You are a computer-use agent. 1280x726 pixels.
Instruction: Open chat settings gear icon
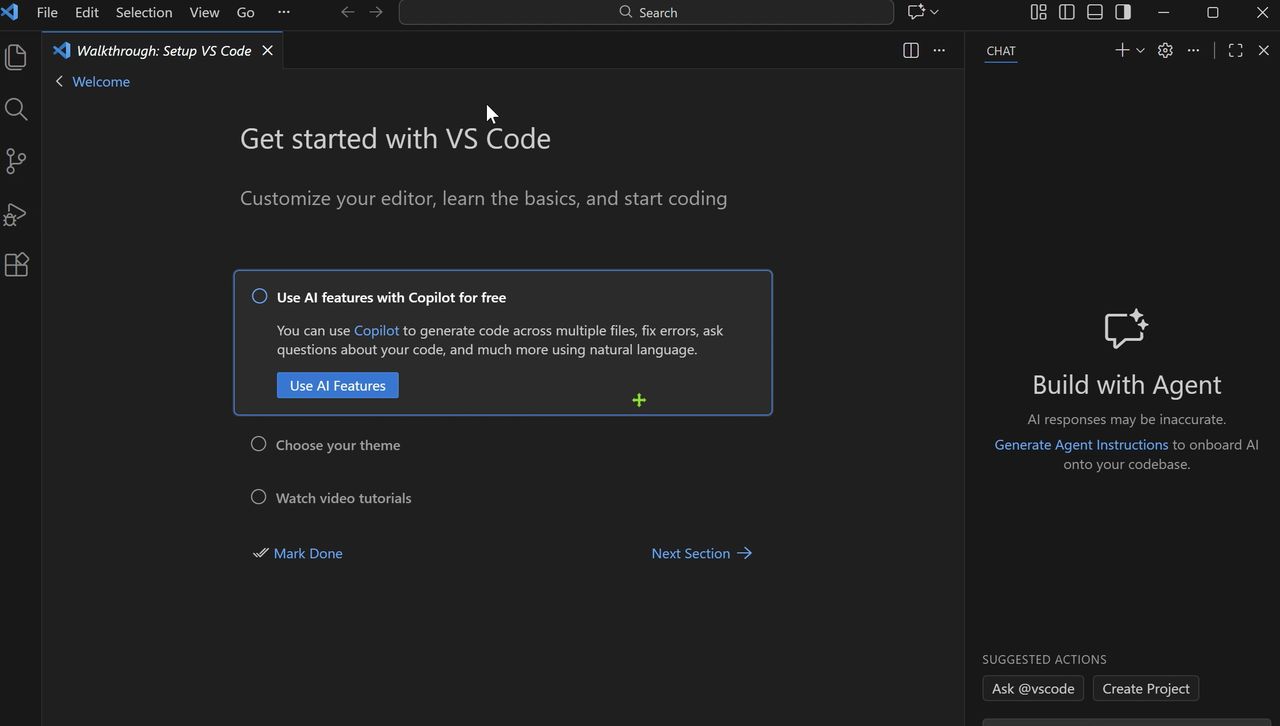click(x=1165, y=50)
